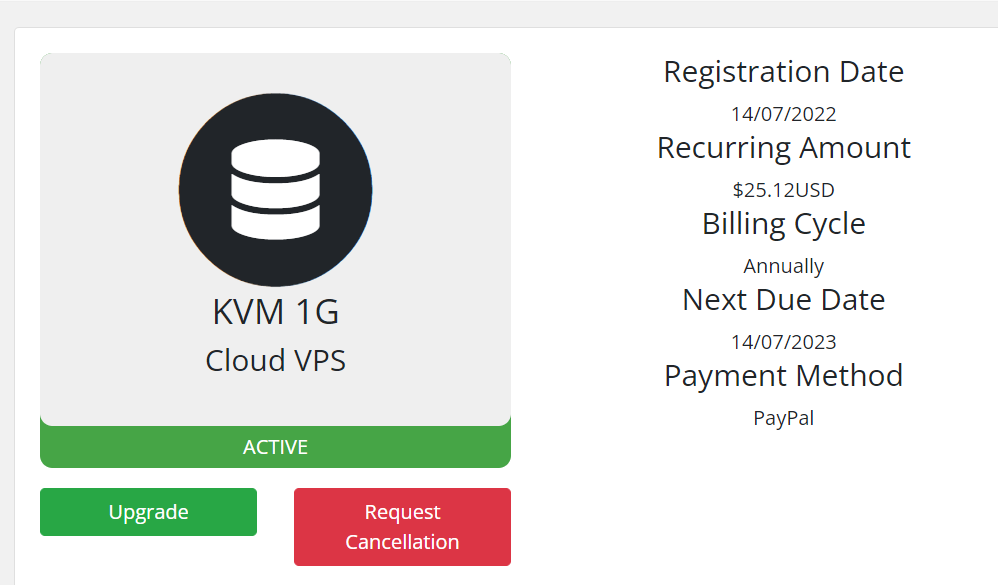Viewport: 998px width, 585px height.
Task: Select the PayPal payment method value
Action: pos(784,418)
